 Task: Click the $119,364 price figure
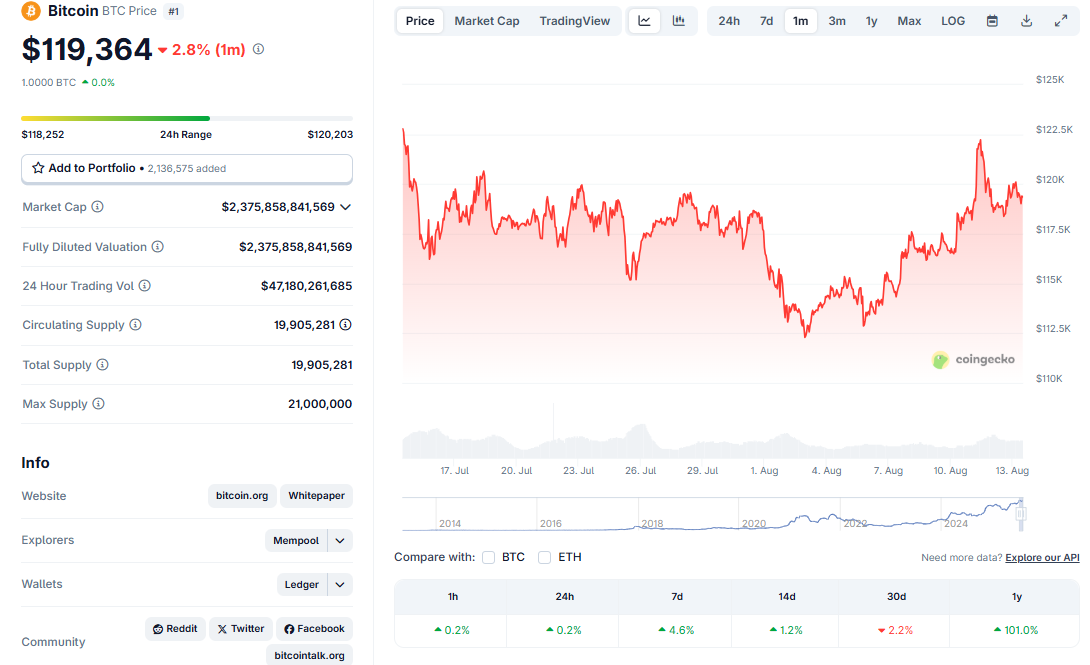(87, 49)
